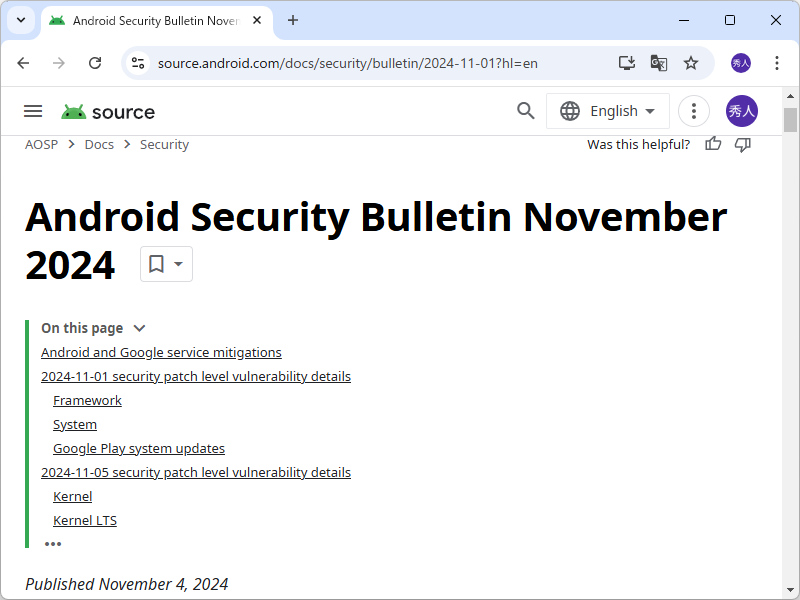Screen dimensions: 800x600
Task: Open Google Translate from the address bar
Action: click(x=659, y=62)
